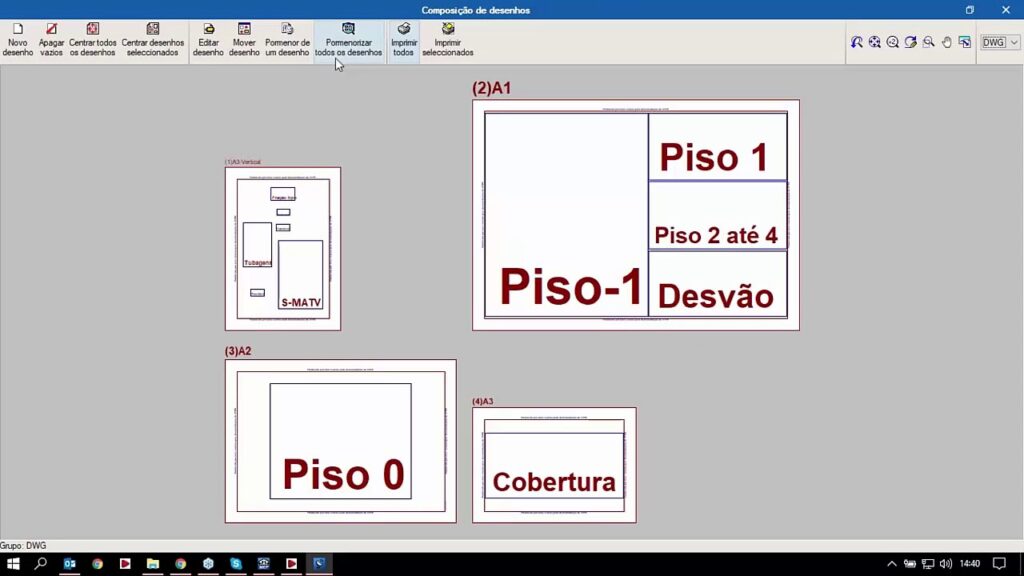1024x576 pixels.
Task: Select the (3)A2 Piso 0 sheet
Action: (340, 440)
